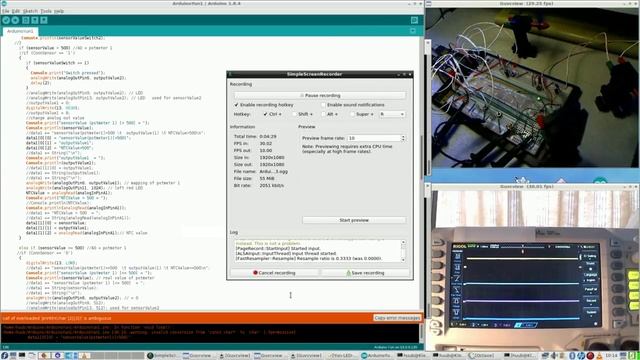Viewport: 640px width, 360px height.
Task: Open the Help menu in Arduino
Action: pyautogui.click(x=59, y=11)
